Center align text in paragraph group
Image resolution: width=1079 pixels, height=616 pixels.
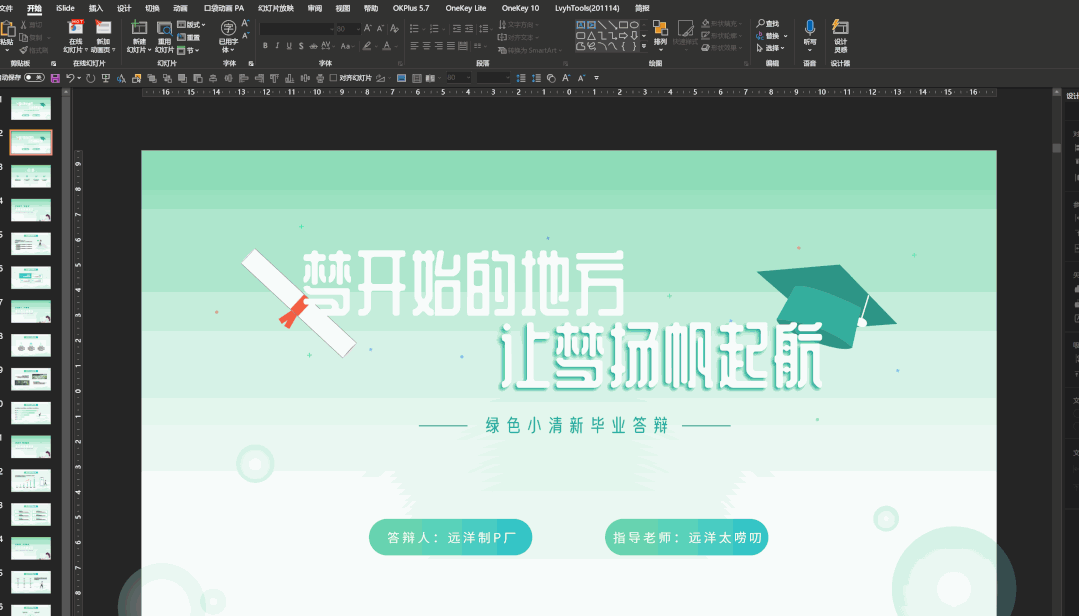pos(427,46)
